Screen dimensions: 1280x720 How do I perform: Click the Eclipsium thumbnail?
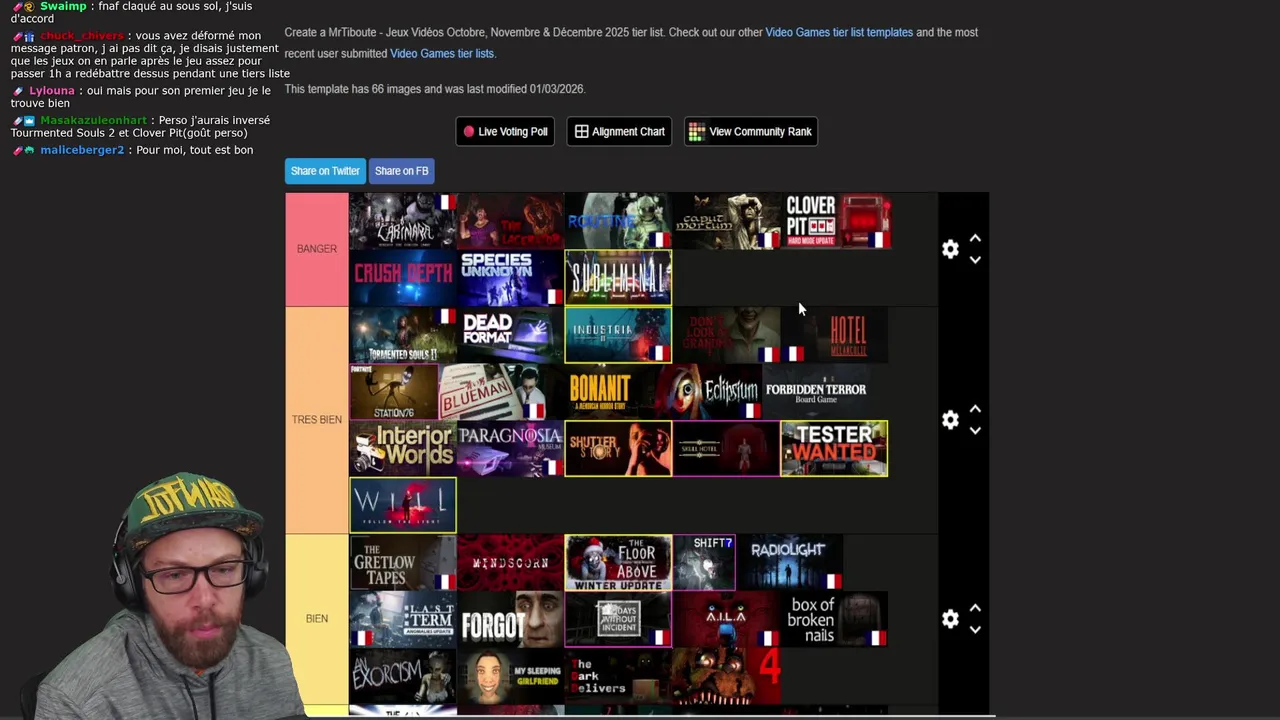point(708,392)
